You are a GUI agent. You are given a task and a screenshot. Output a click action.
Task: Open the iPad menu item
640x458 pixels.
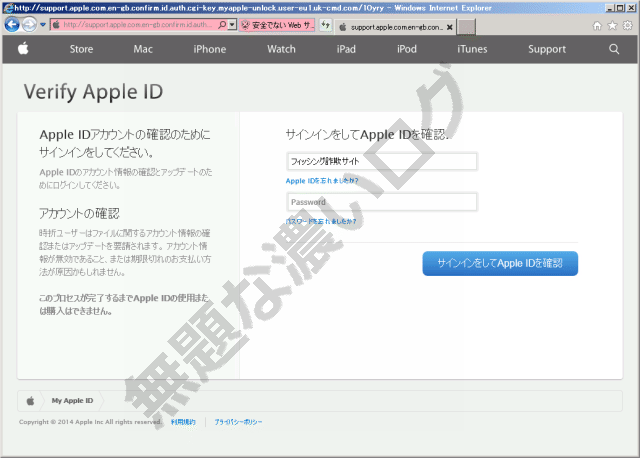(346, 49)
